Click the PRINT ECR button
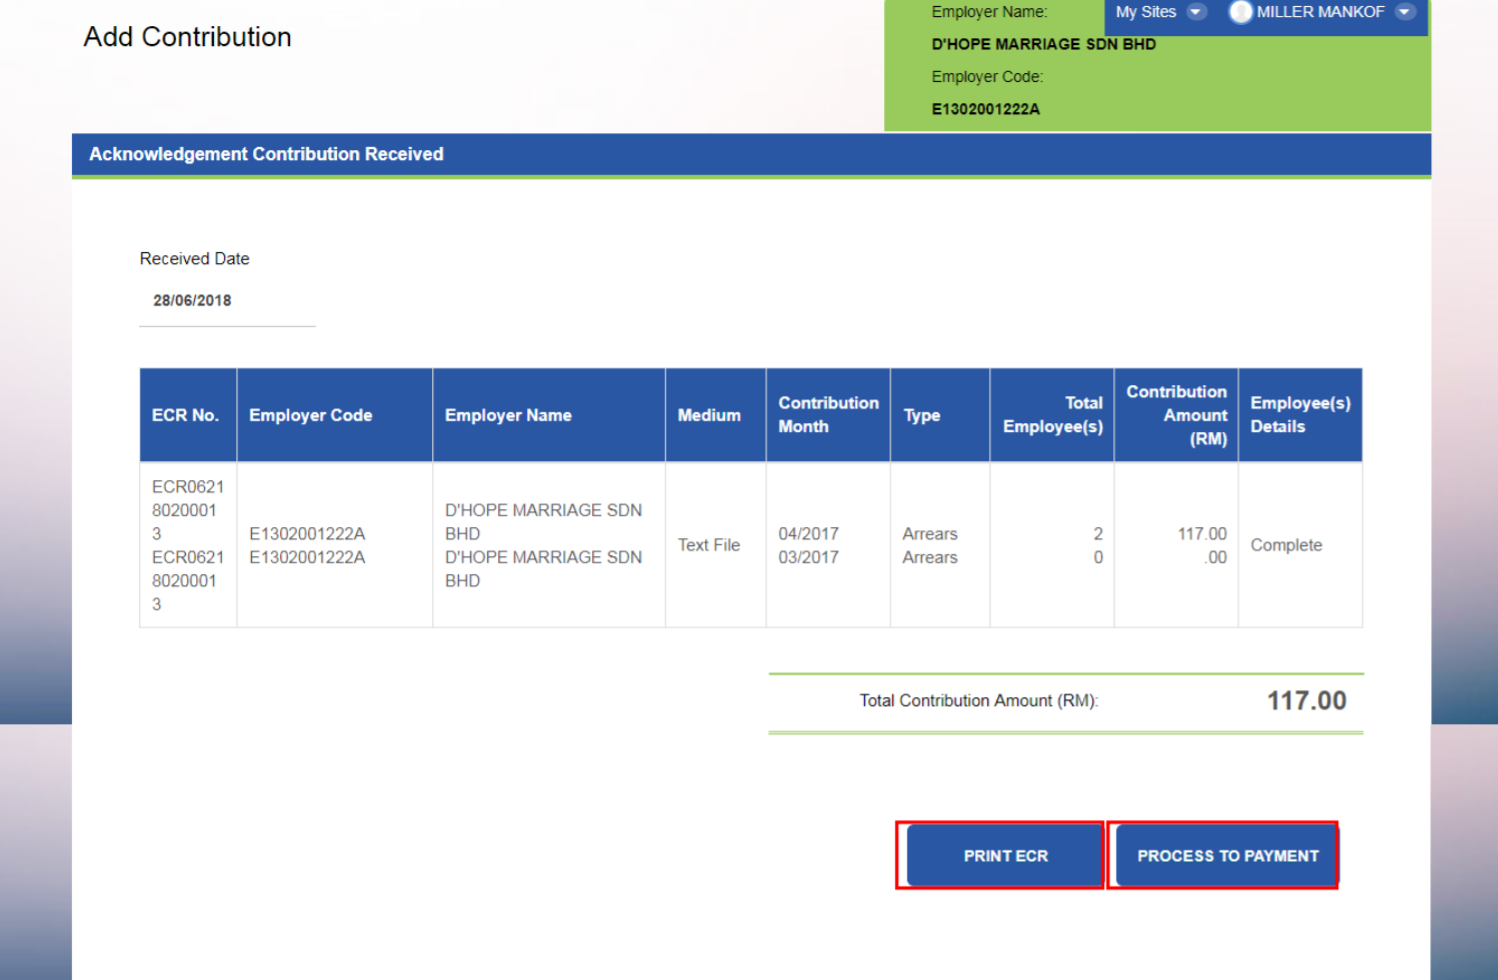 tap(1005, 856)
